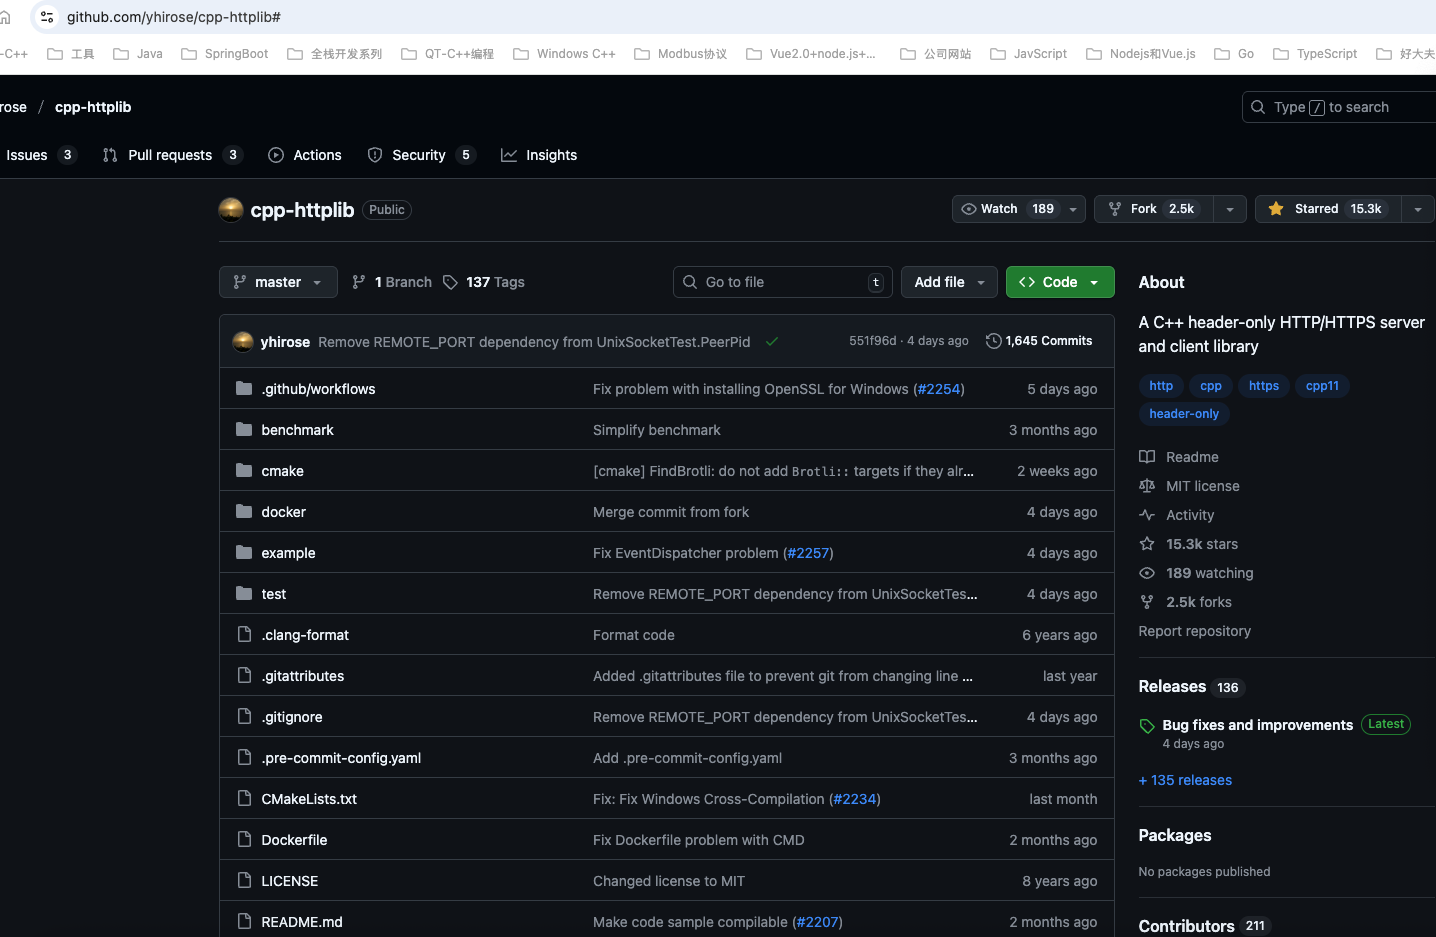Screen dimensions: 1436x937
Task: Click the watching eye icon in About
Action: pos(1147,573)
